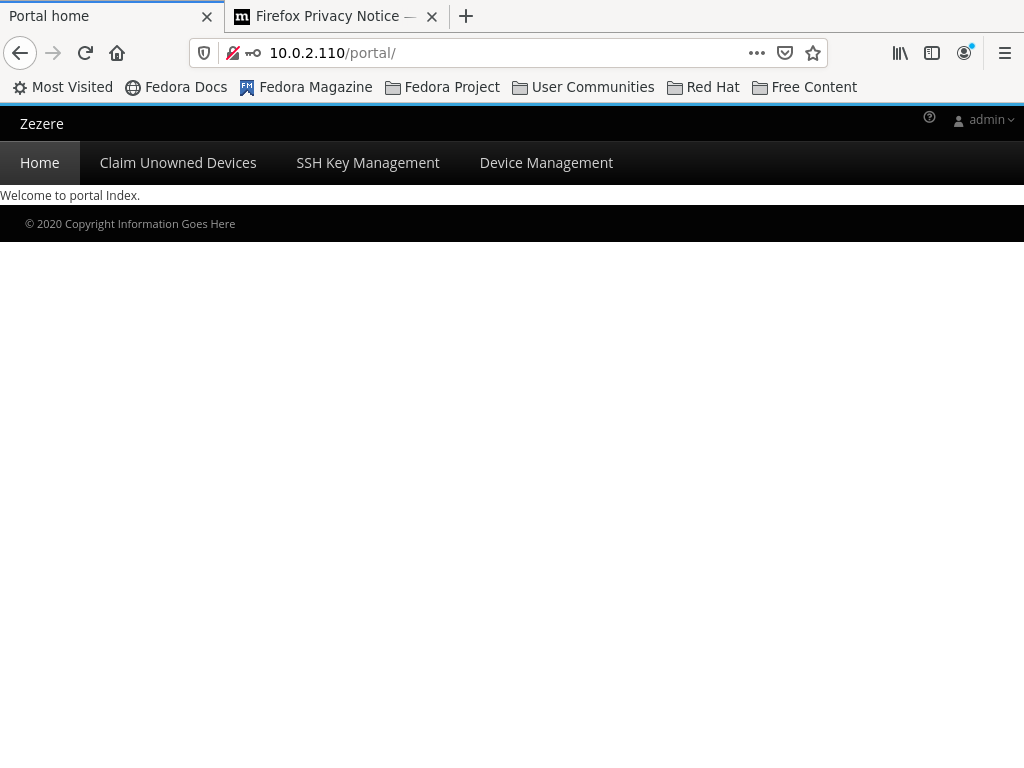
Task: Open Most Visited bookmarks
Action: pyautogui.click(x=63, y=88)
